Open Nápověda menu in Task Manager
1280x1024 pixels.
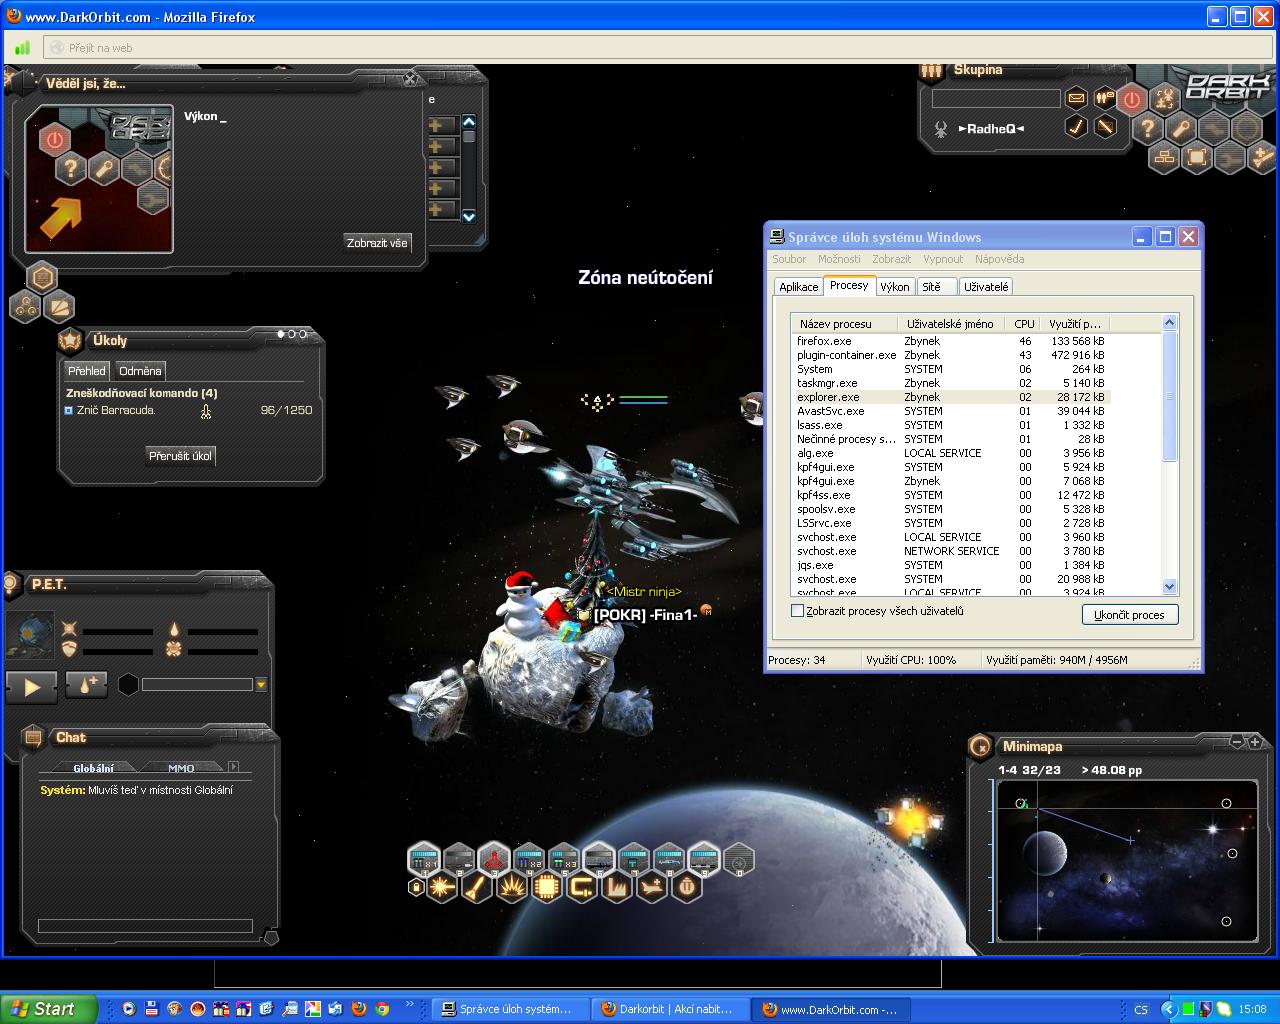[x=999, y=259]
